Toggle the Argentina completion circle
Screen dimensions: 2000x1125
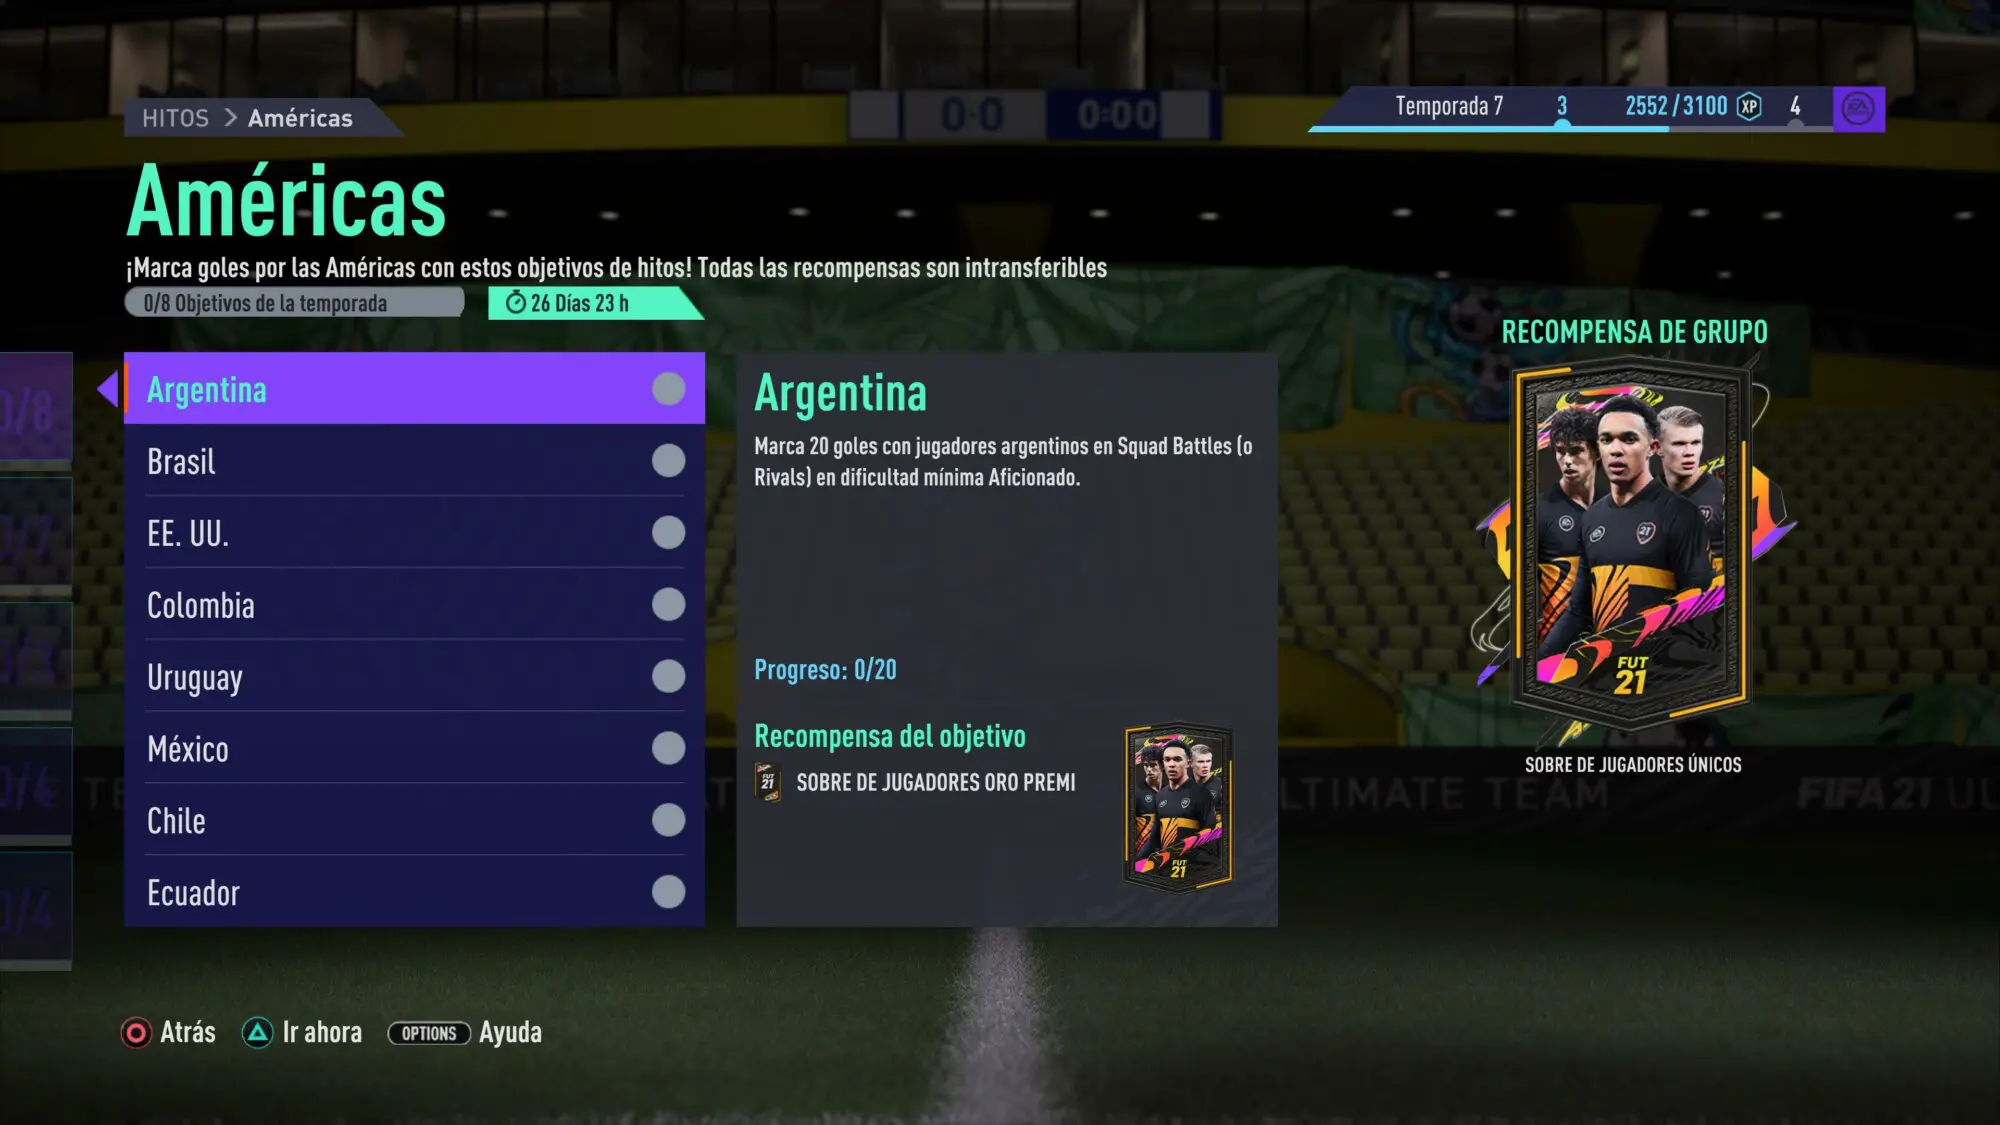point(668,389)
